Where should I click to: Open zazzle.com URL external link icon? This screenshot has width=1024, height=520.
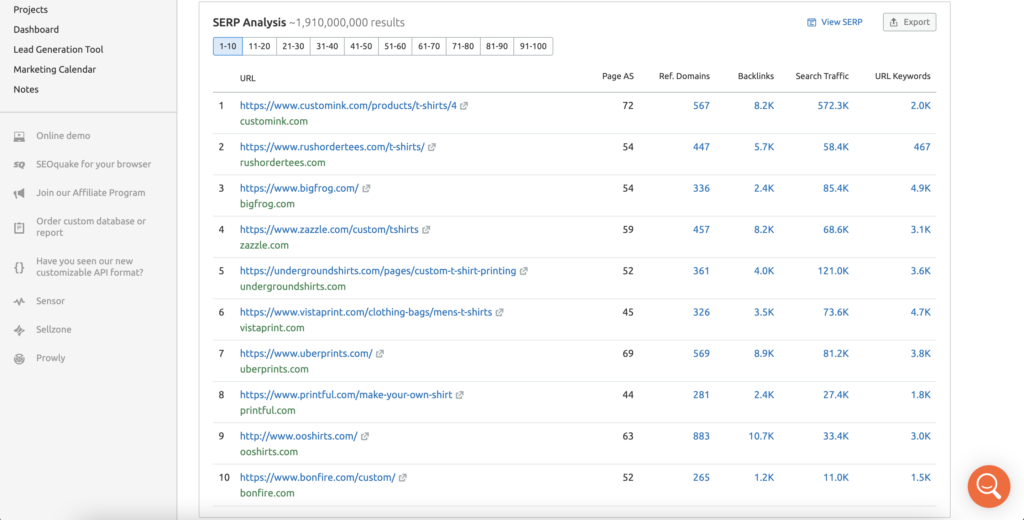(426, 230)
